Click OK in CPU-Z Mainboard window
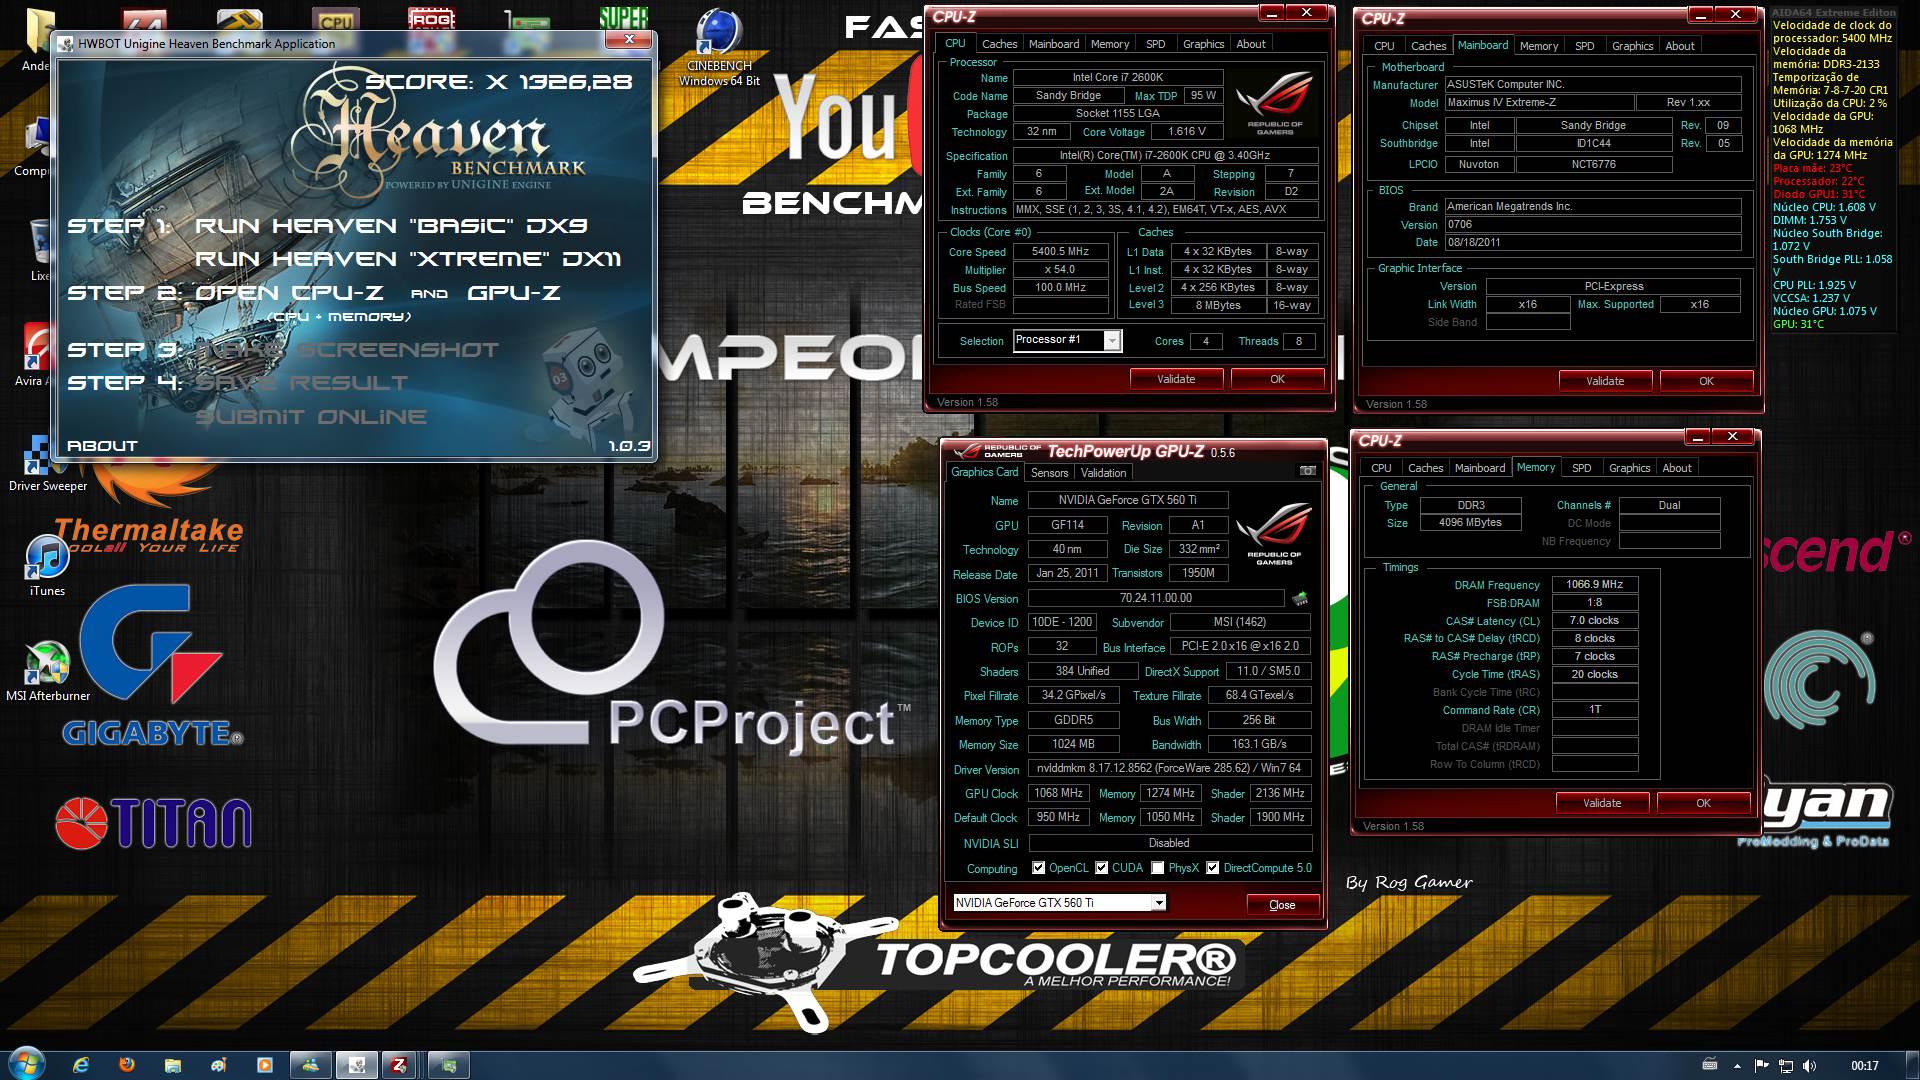The height and width of the screenshot is (1080, 1920). tap(1706, 381)
